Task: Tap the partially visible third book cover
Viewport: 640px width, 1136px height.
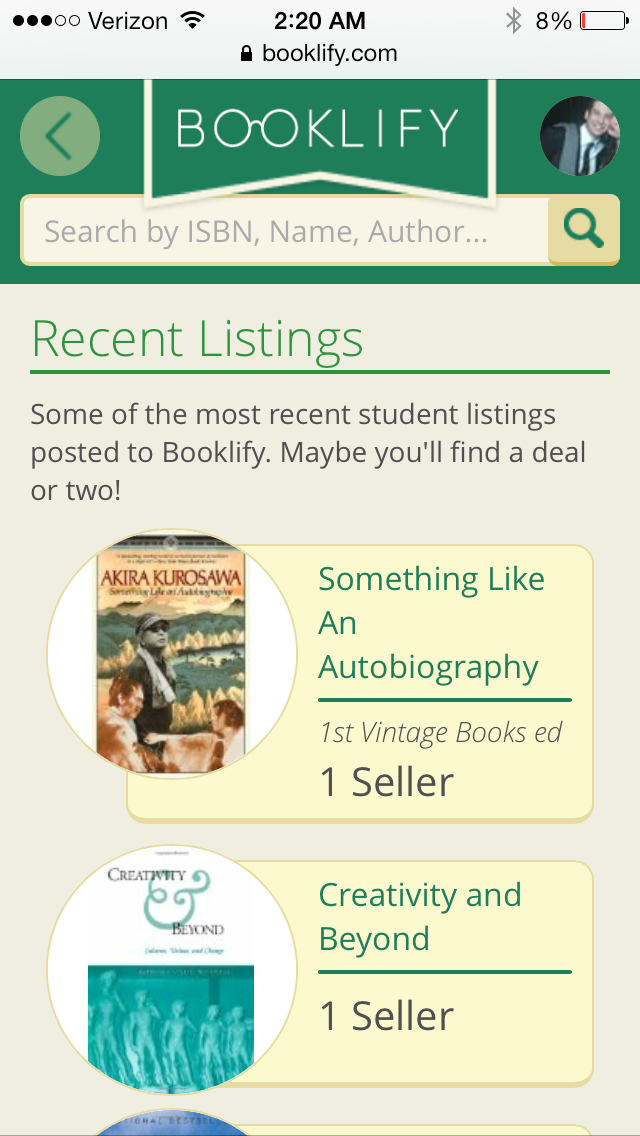Action: 172,1124
